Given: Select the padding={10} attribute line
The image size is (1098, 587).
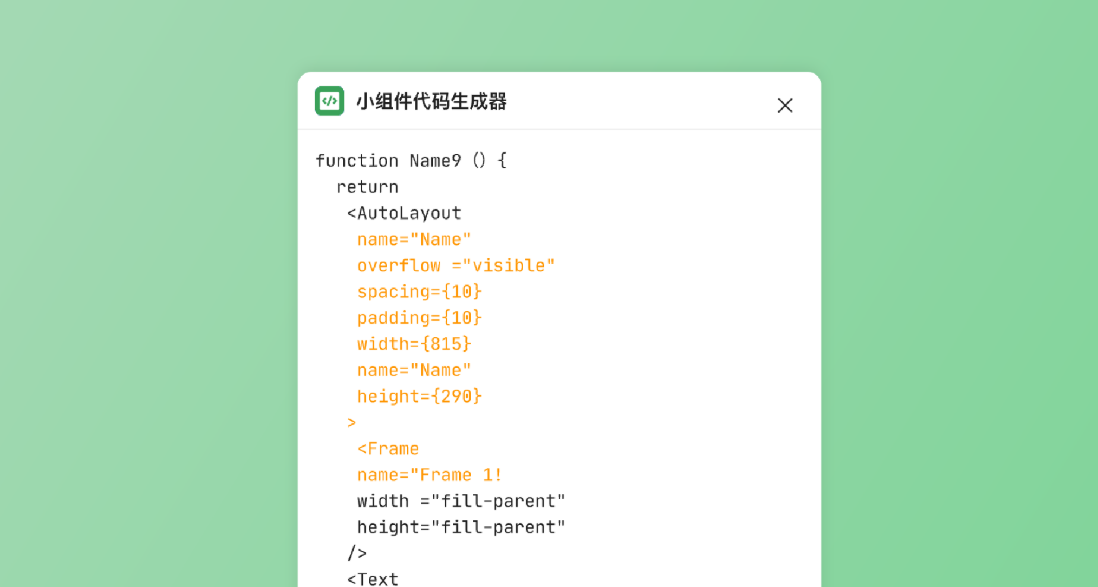Looking at the screenshot, I should [419, 318].
